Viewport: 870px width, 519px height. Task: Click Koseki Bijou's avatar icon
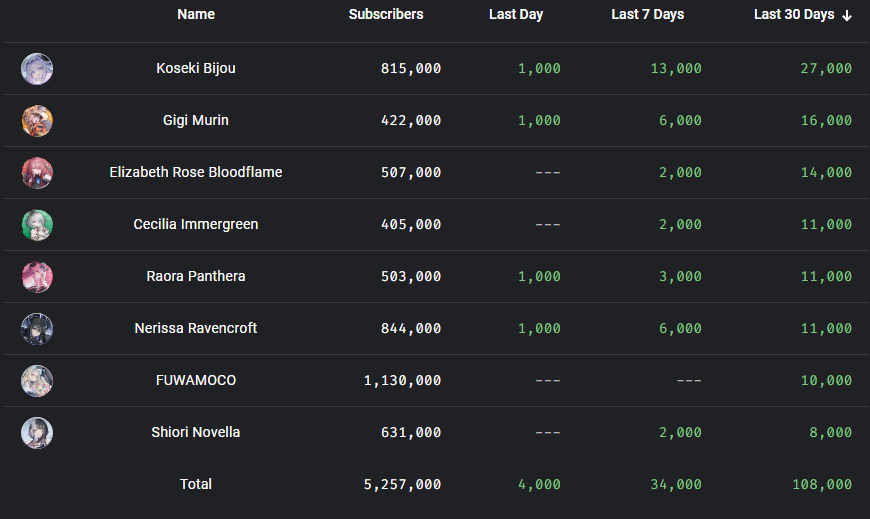point(37,68)
